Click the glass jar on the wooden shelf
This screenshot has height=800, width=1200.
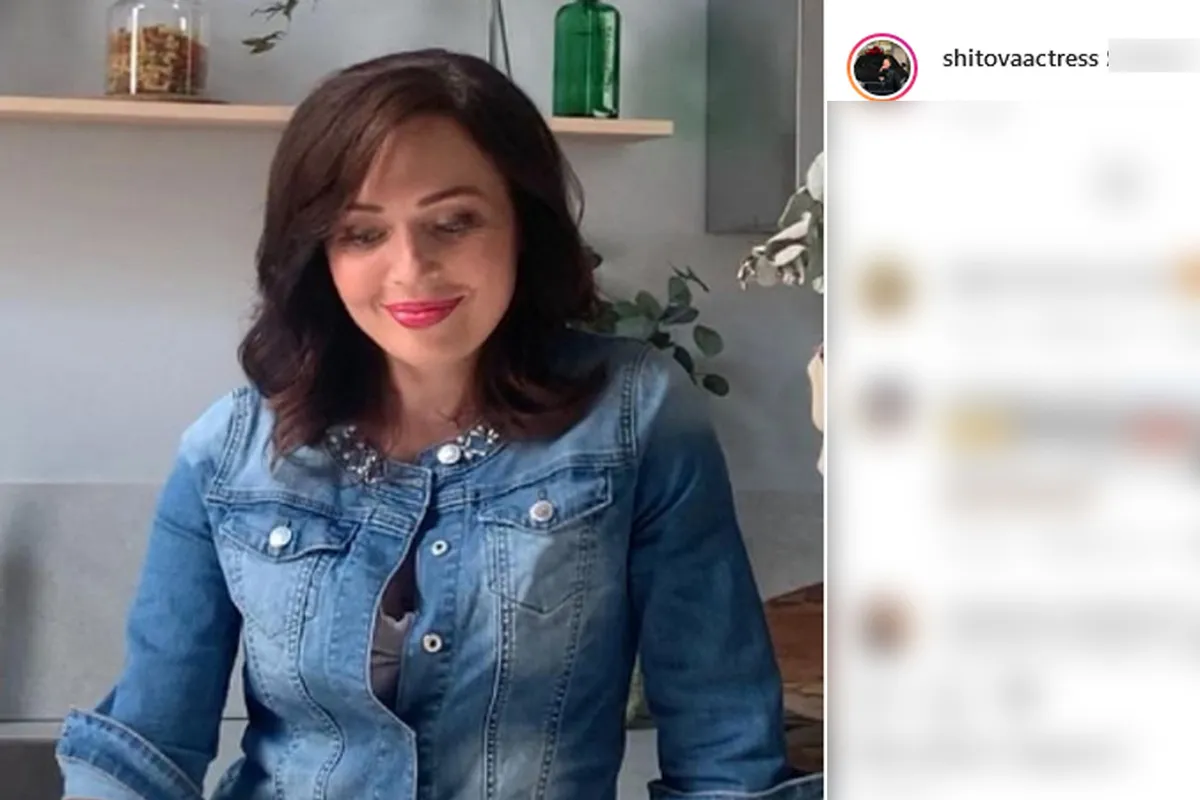(157, 49)
